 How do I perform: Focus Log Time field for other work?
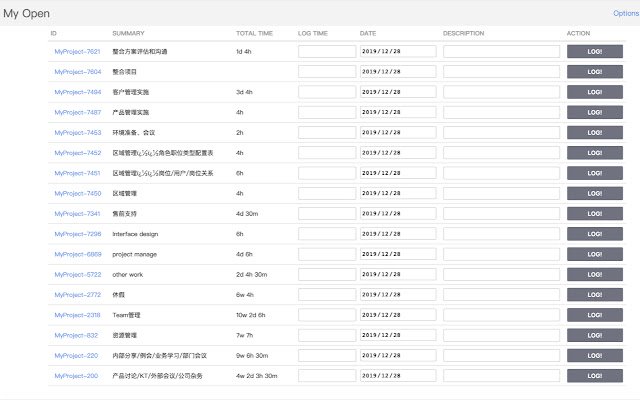327,275
